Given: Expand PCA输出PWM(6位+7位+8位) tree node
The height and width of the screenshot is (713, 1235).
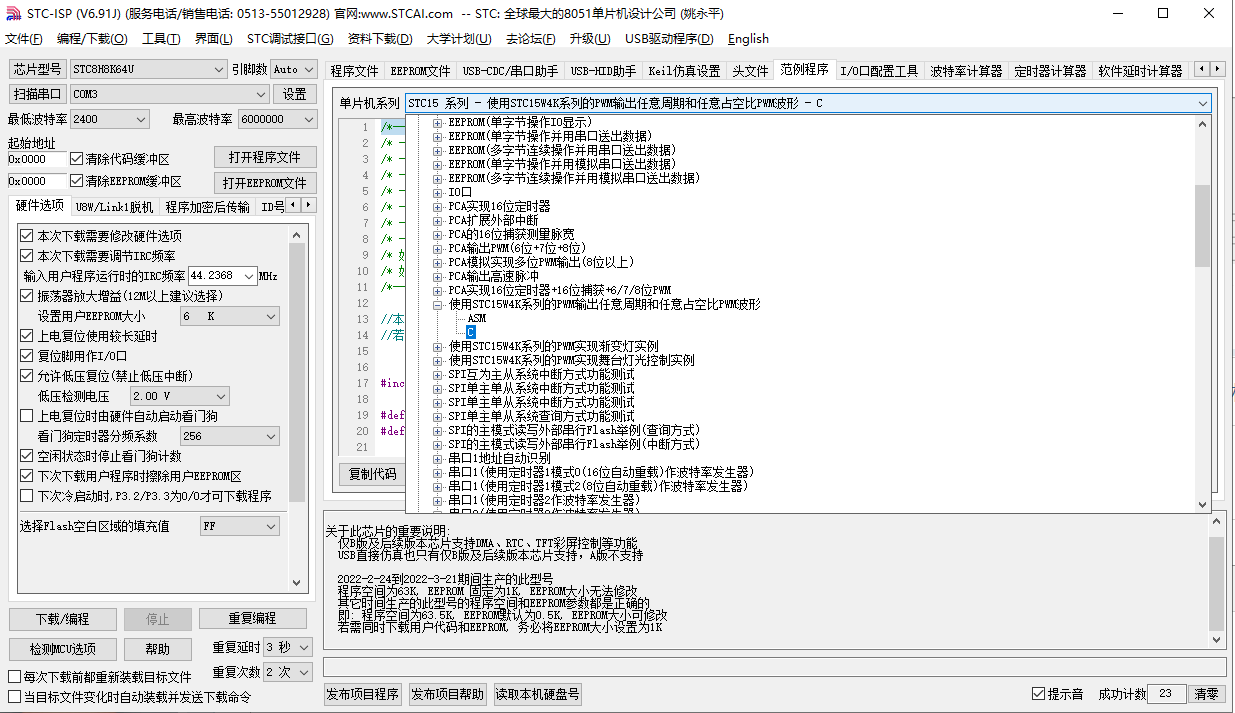Looking at the screenshot, I should click(437, 248).
